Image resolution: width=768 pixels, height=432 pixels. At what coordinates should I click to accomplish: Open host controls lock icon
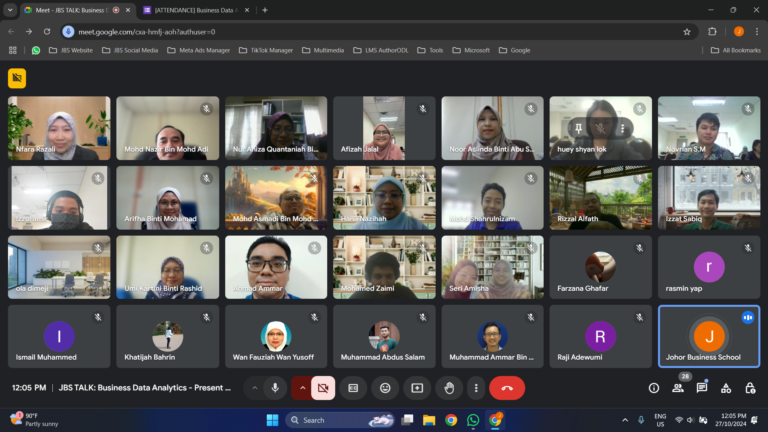tap(749, 387)
